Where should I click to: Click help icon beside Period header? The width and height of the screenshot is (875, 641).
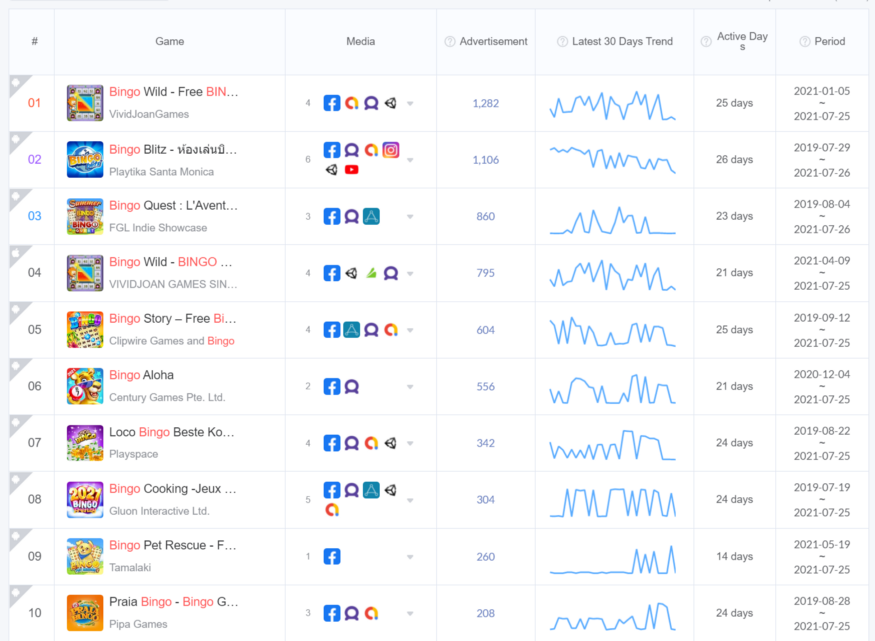click(x=805, y=41)
